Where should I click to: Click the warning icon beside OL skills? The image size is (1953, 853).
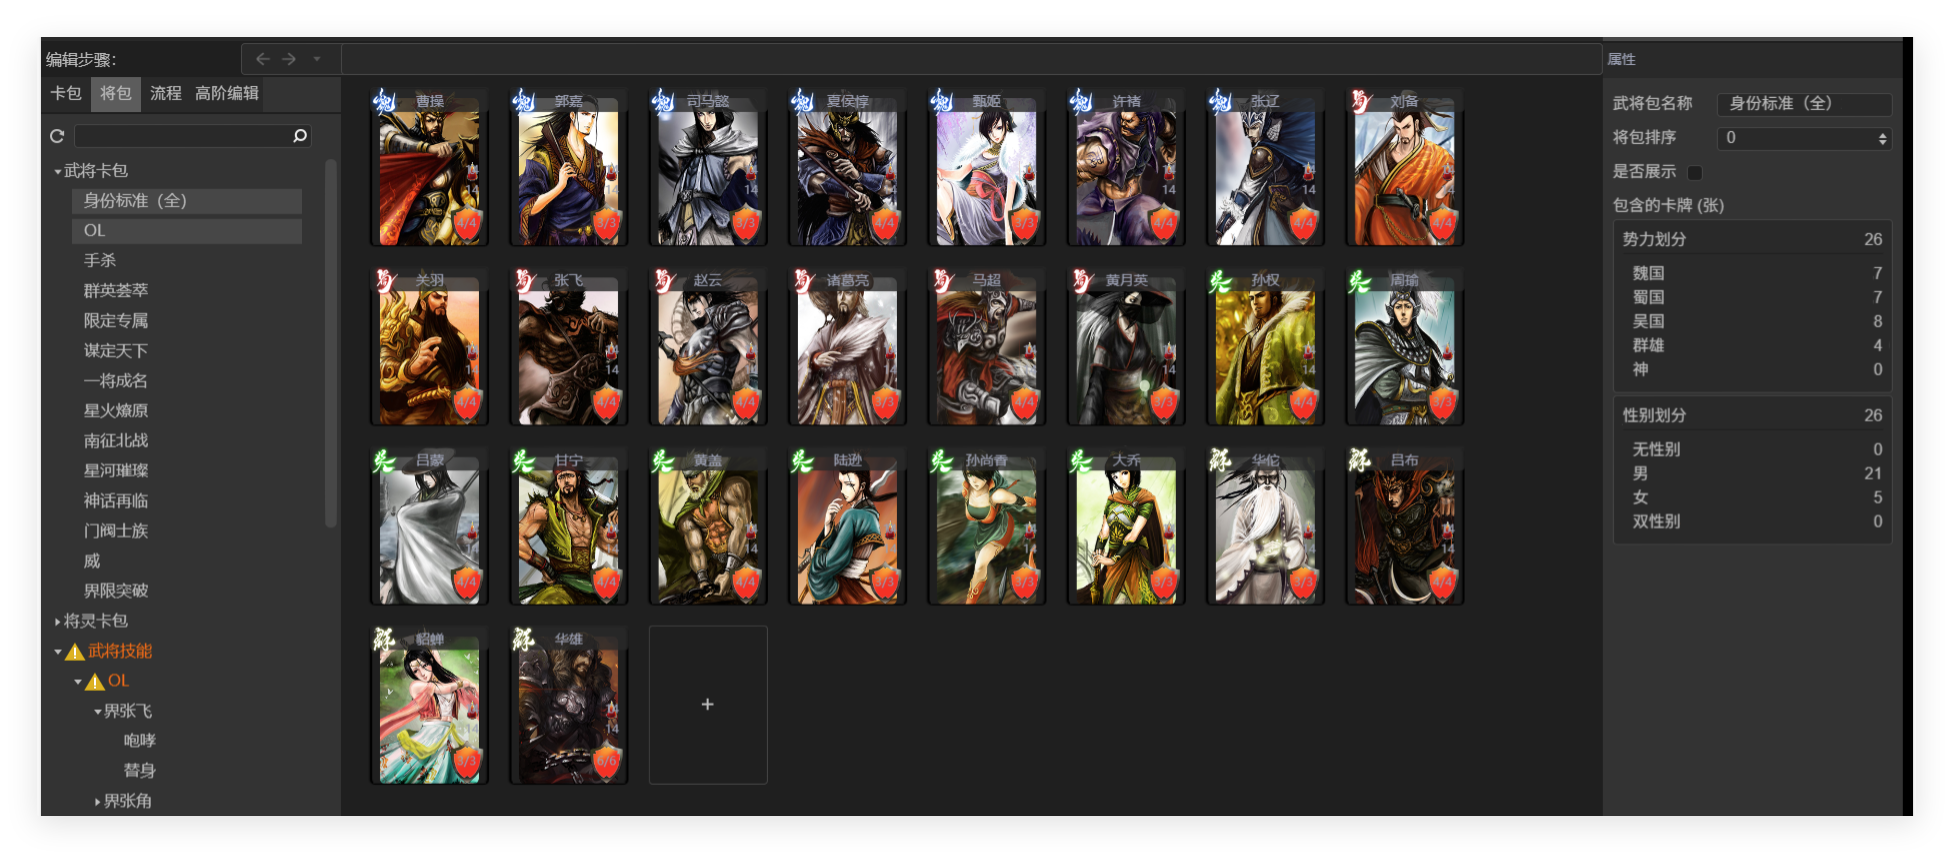coord(95,682)
